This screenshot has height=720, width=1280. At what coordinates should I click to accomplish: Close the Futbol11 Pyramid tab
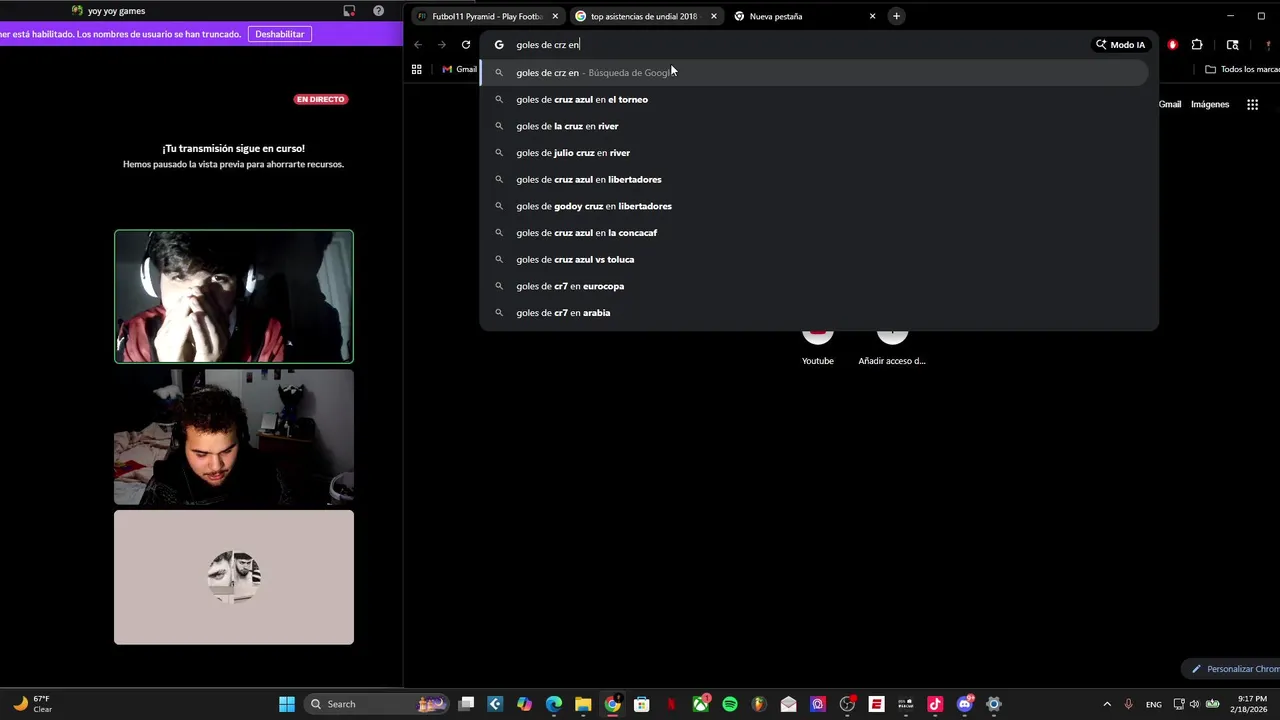[555, 16]
